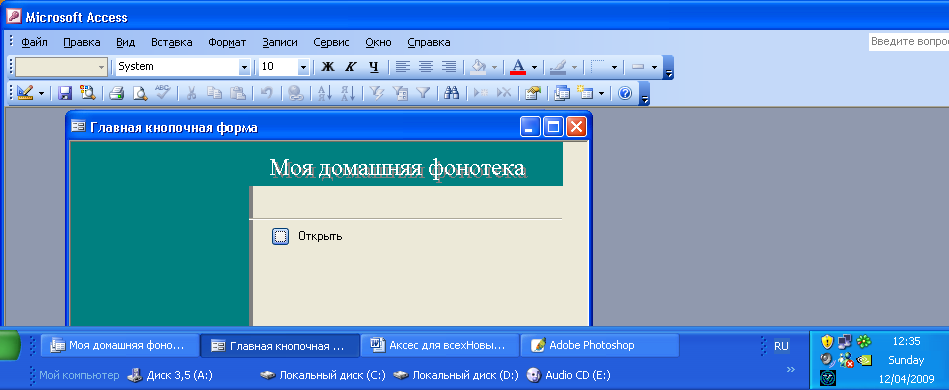949x390 pixels.
Task: Open the Fill Color dropdown arrow
Action: point(494,67)
